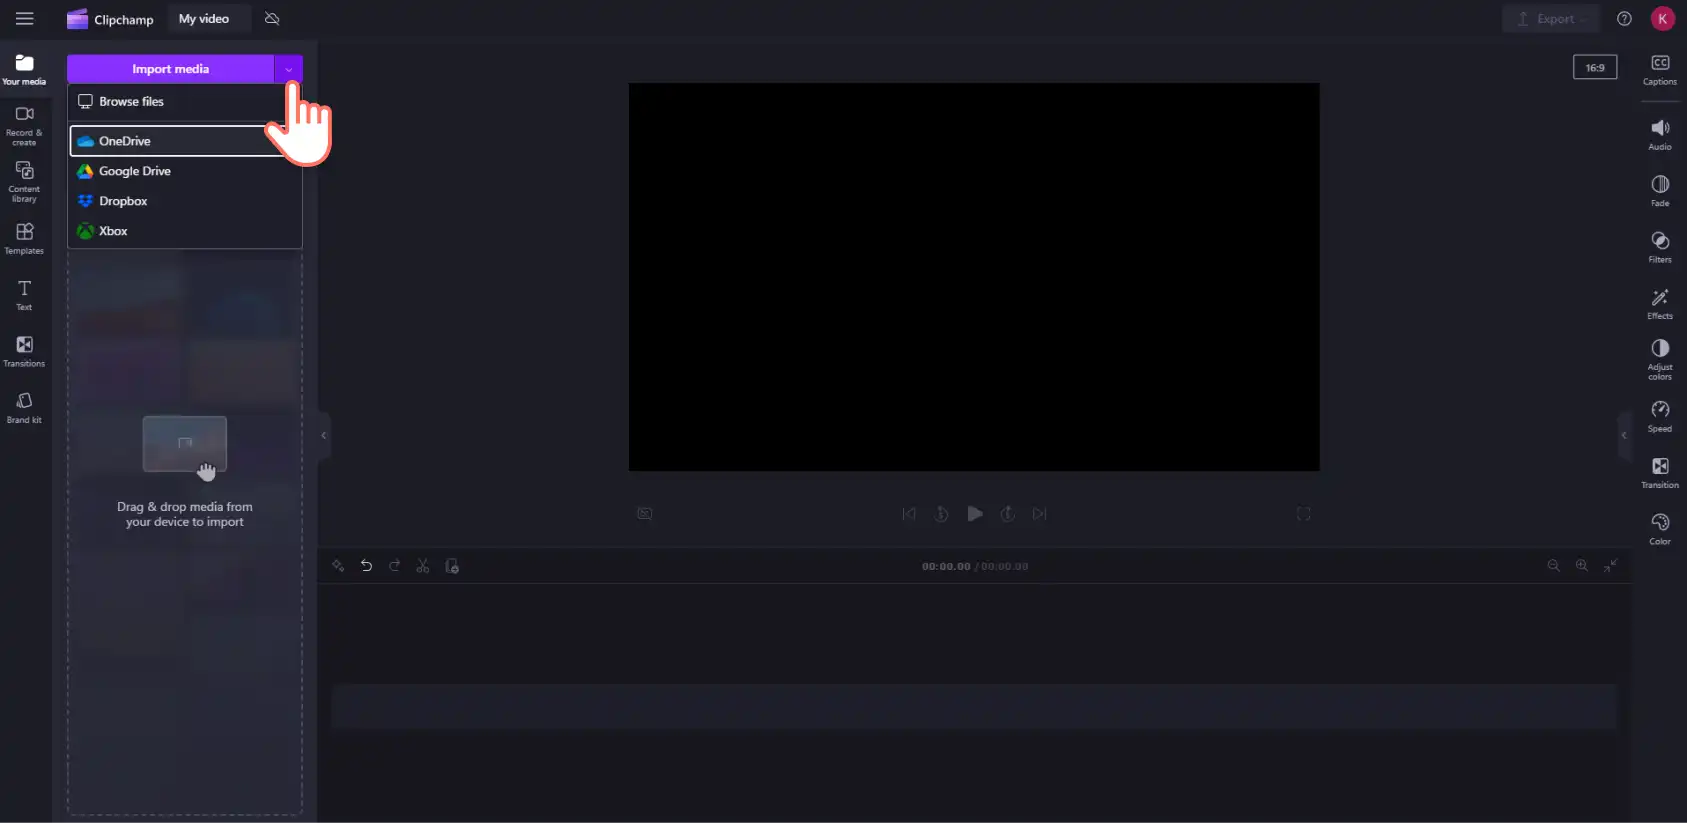
Task: Open the Filters property panel
Action: (x=1659, y=247)
